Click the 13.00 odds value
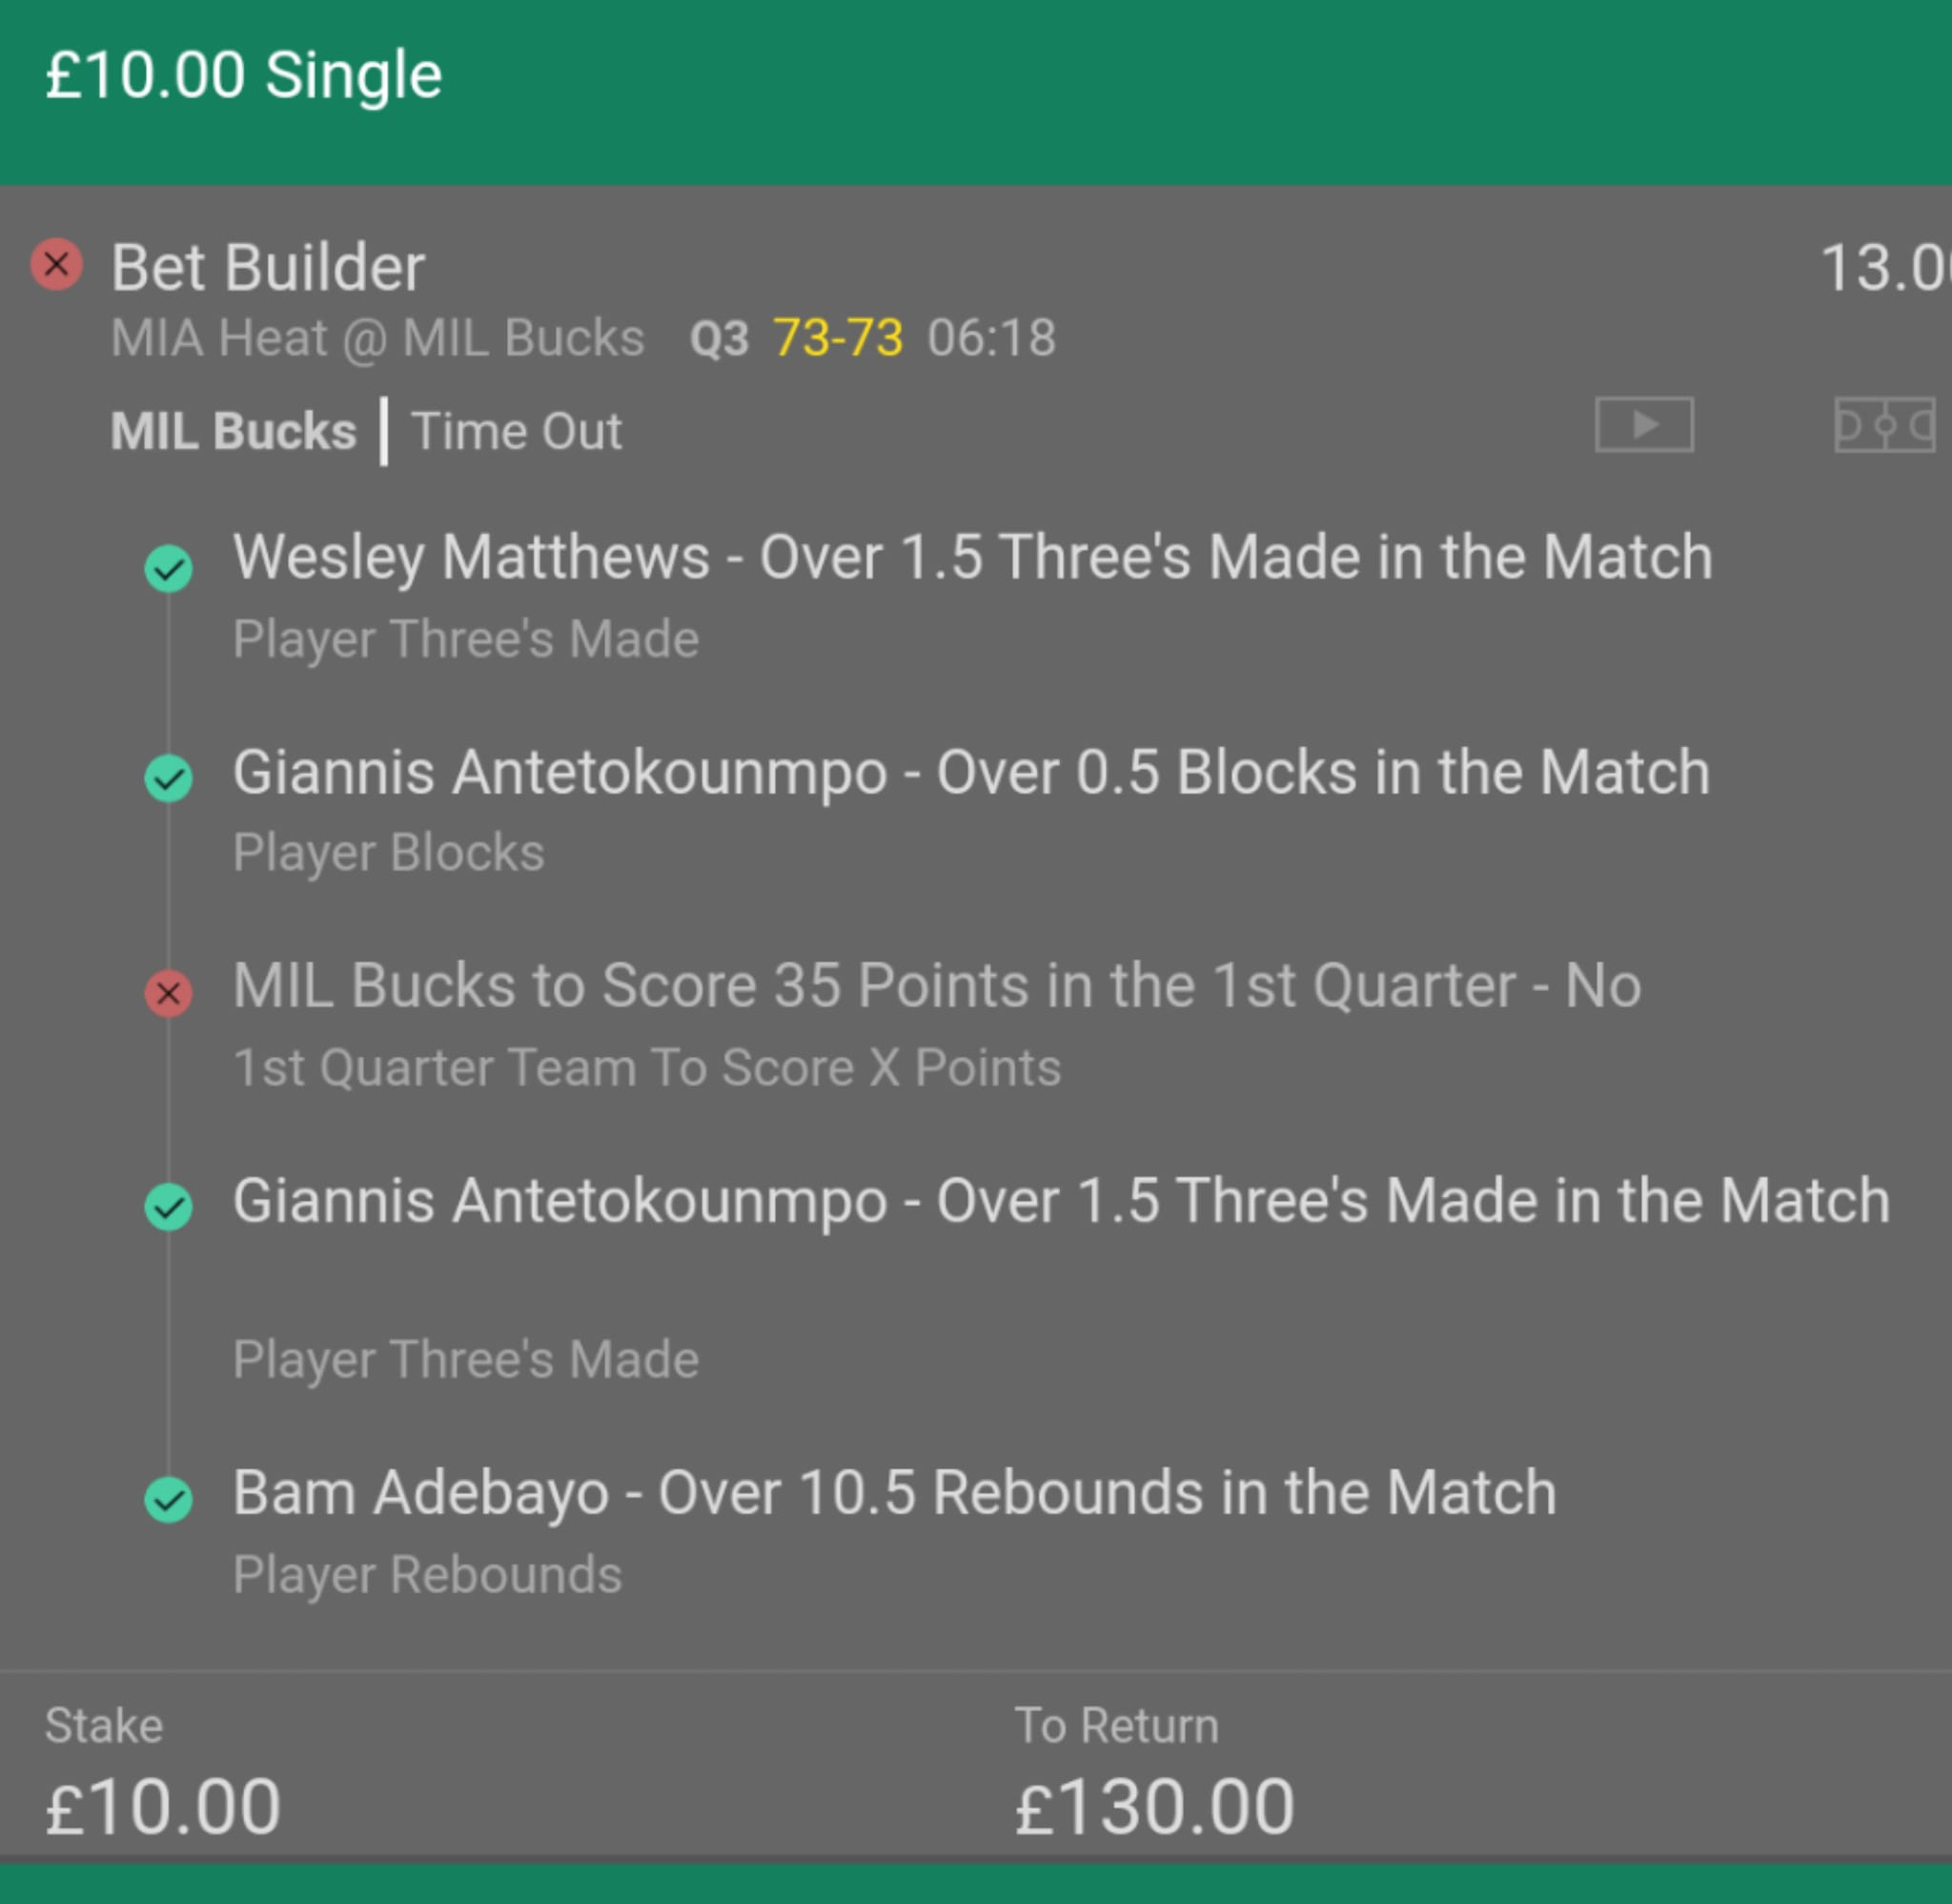 [x=1885, y=268]
